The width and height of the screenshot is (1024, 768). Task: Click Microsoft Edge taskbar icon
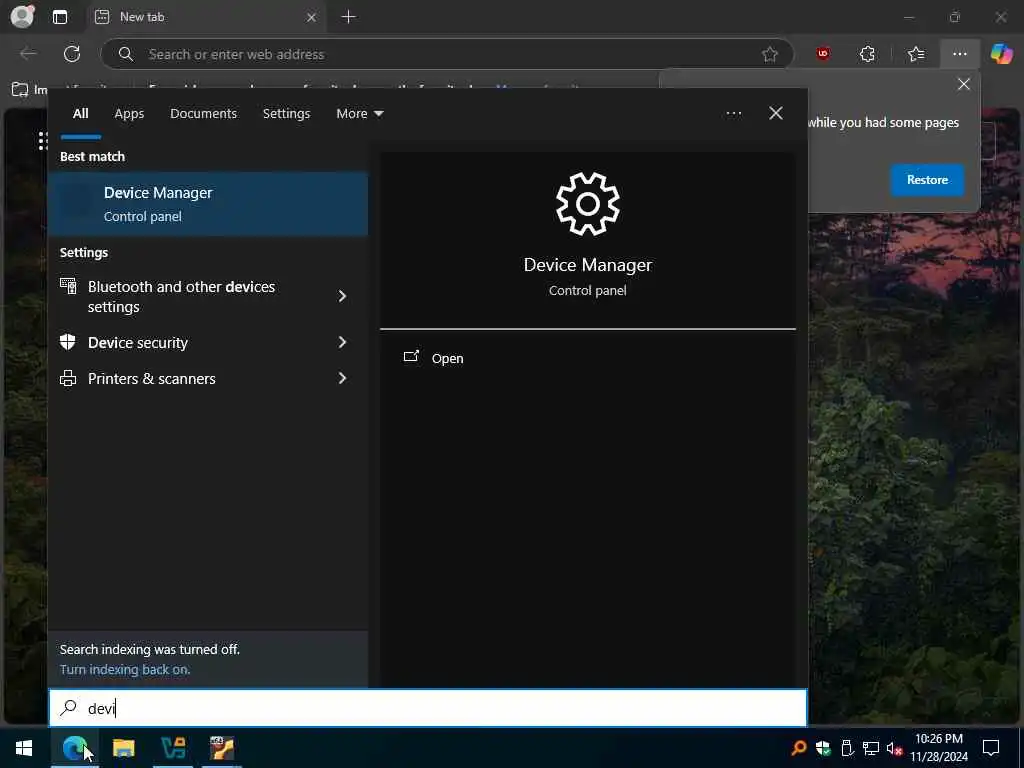tap(74, 748)
